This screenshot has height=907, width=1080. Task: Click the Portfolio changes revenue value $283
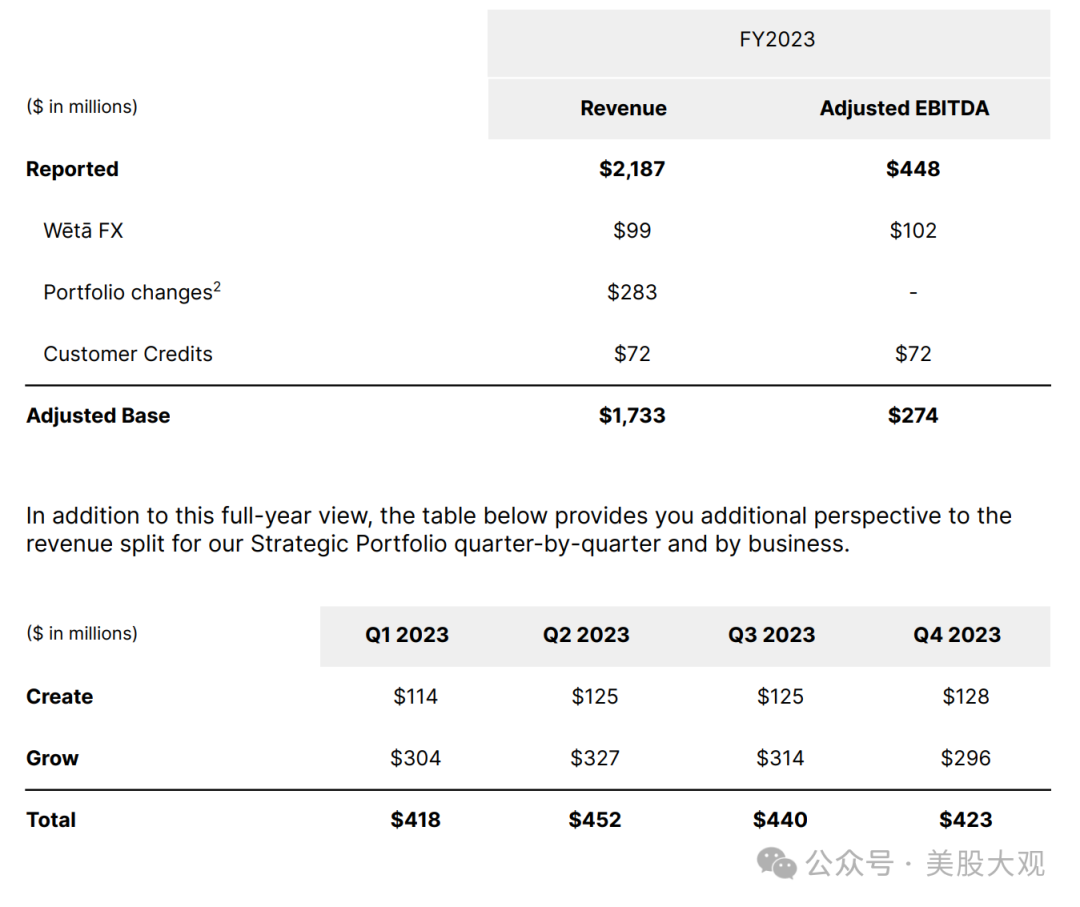(632, 292)
